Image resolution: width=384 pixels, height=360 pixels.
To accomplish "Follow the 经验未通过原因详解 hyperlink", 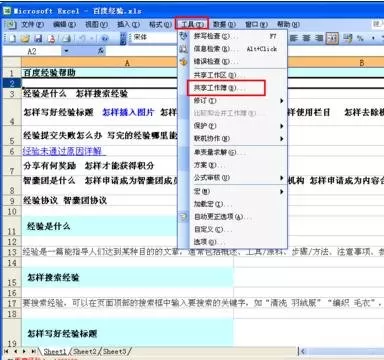I will [63, 151].
